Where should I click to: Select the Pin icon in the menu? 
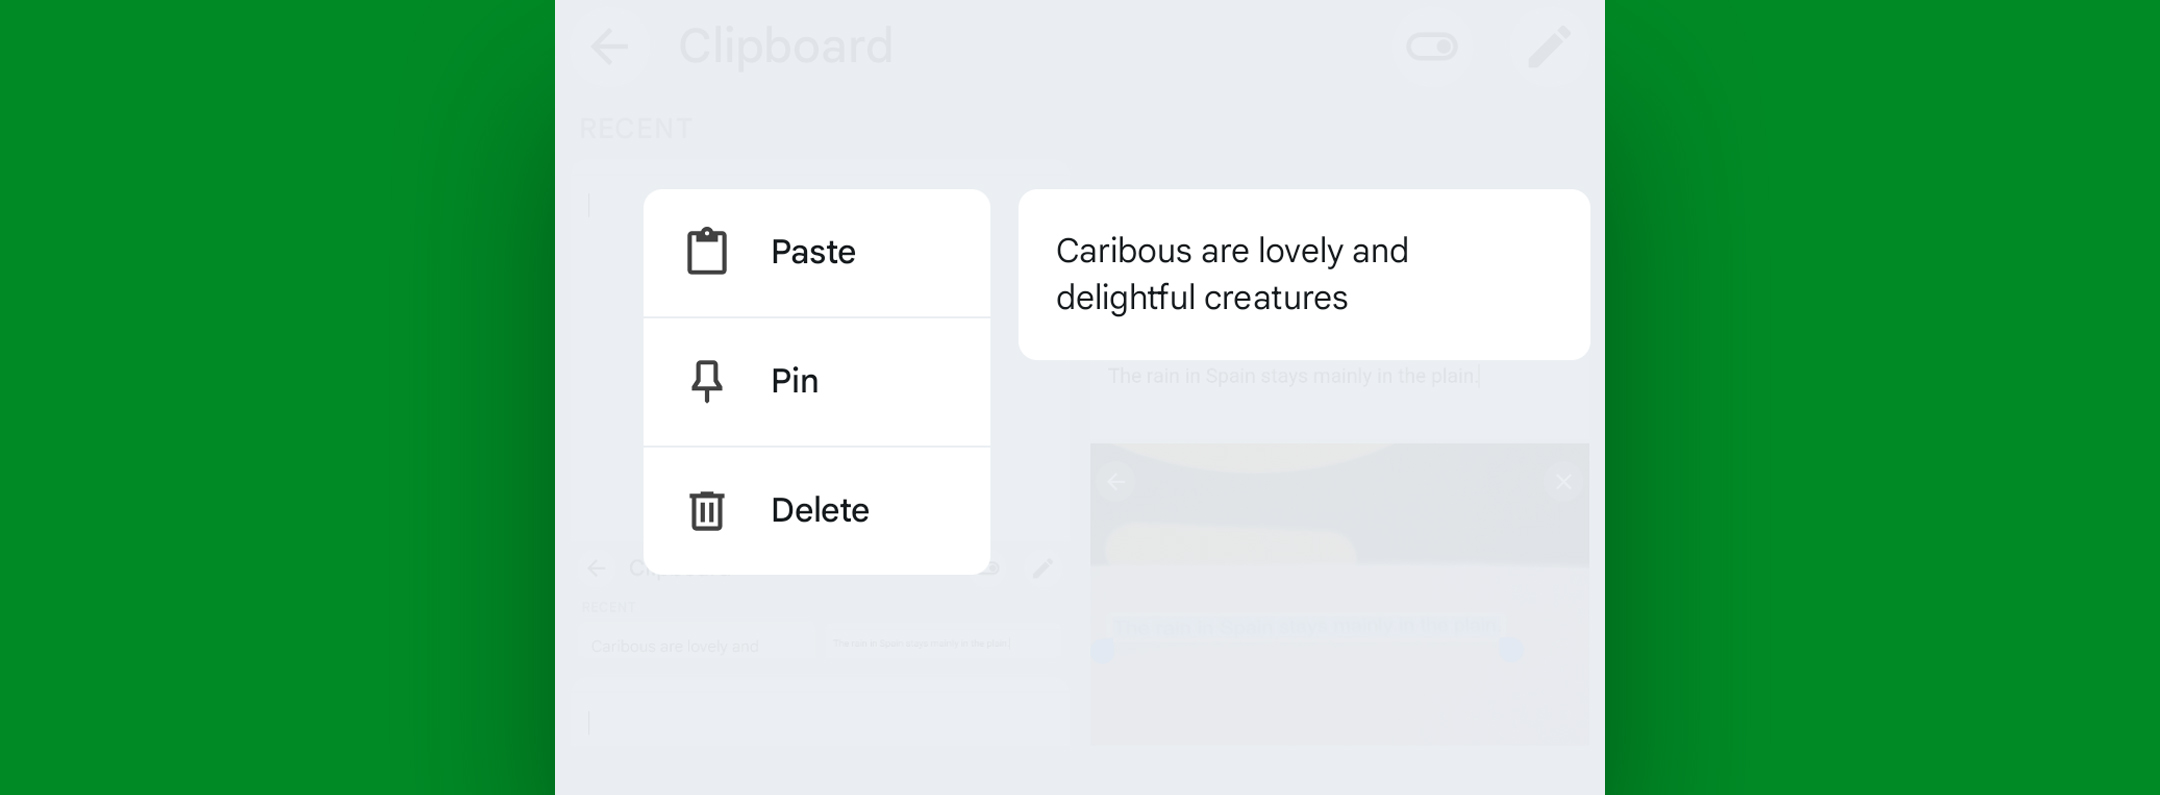tap(706, 381)
